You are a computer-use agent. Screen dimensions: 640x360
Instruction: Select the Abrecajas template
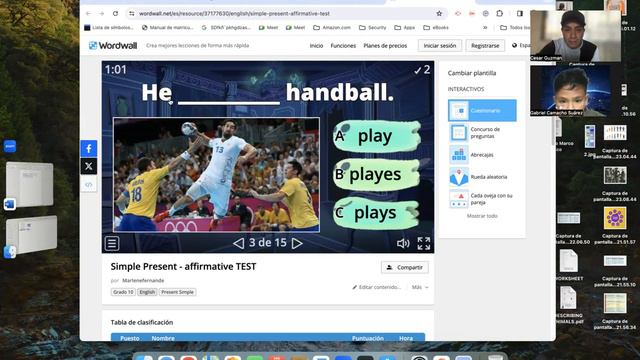(482, 155)
